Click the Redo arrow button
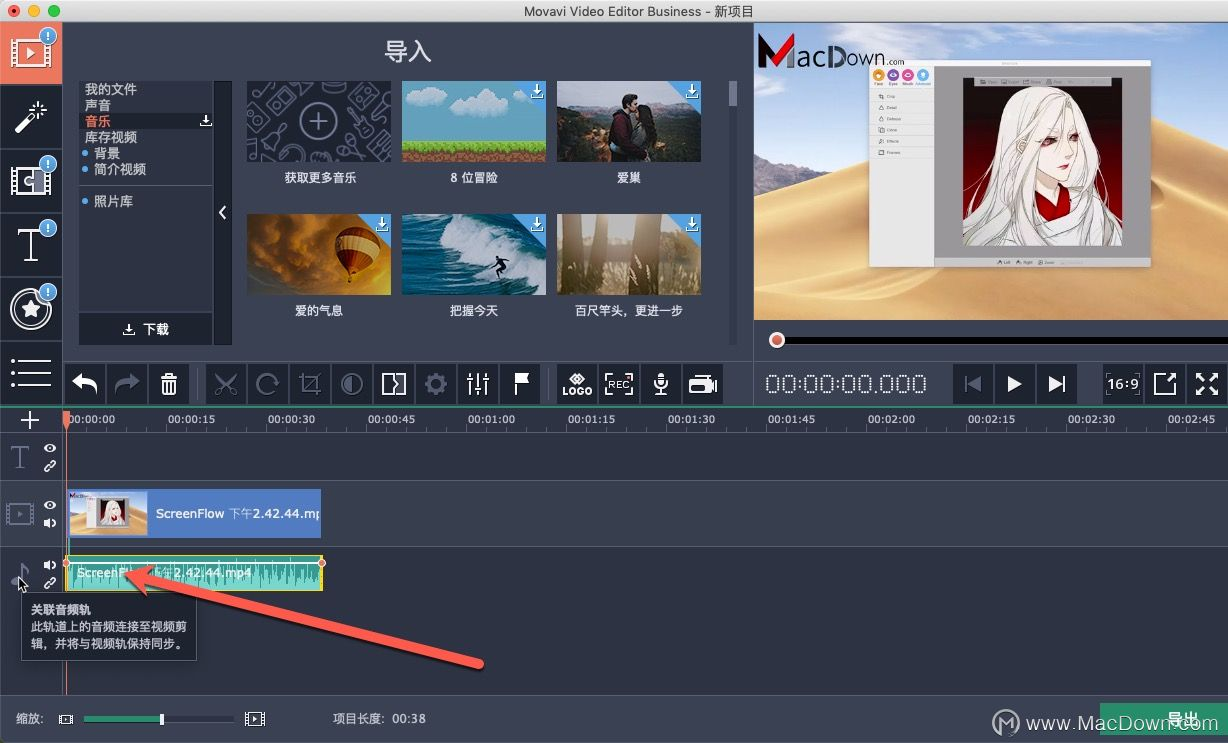Screen dimensions: 1228x743 [128, 383]
